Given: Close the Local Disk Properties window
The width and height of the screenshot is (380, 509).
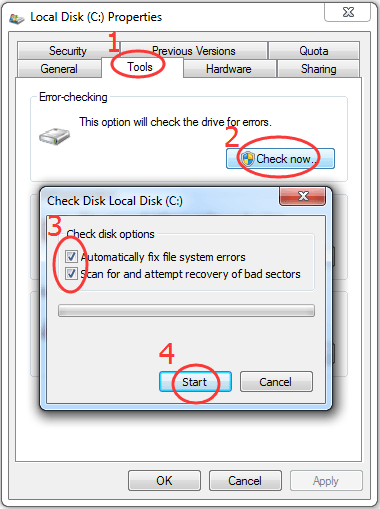Looking at the screenshot, I should (x=347, y=13).
